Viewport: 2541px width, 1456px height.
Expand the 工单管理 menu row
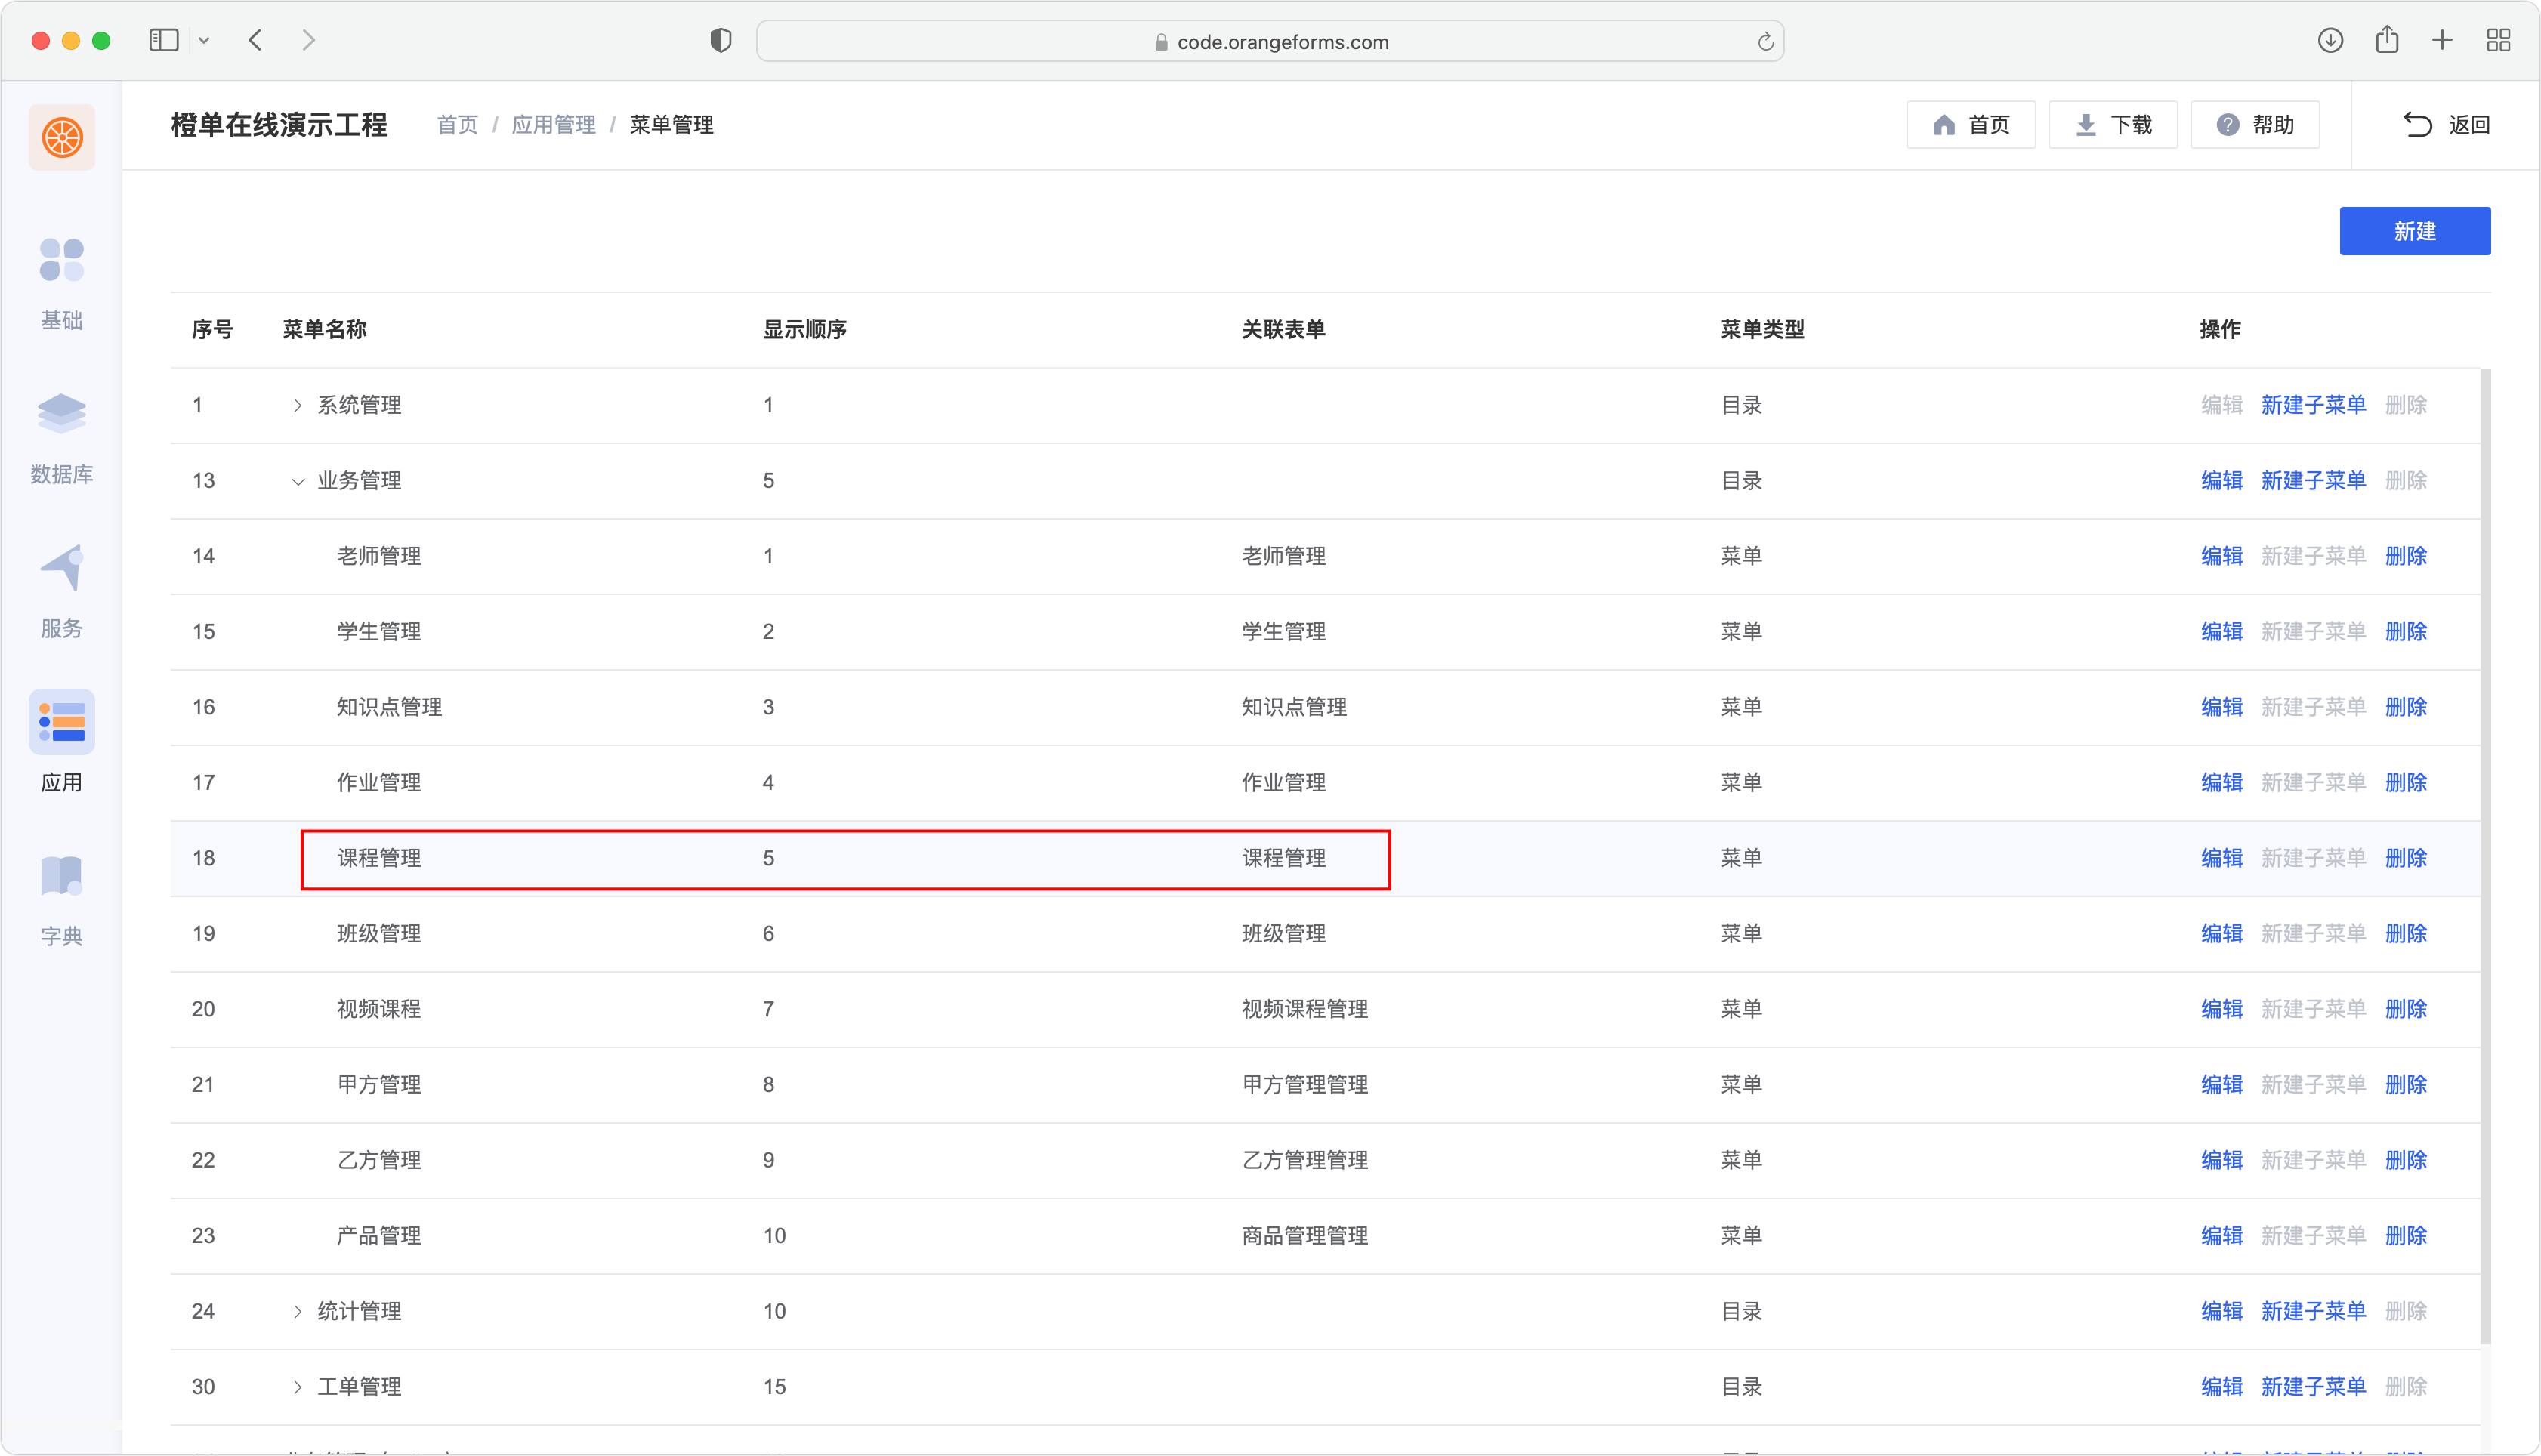pos(297,1387)
